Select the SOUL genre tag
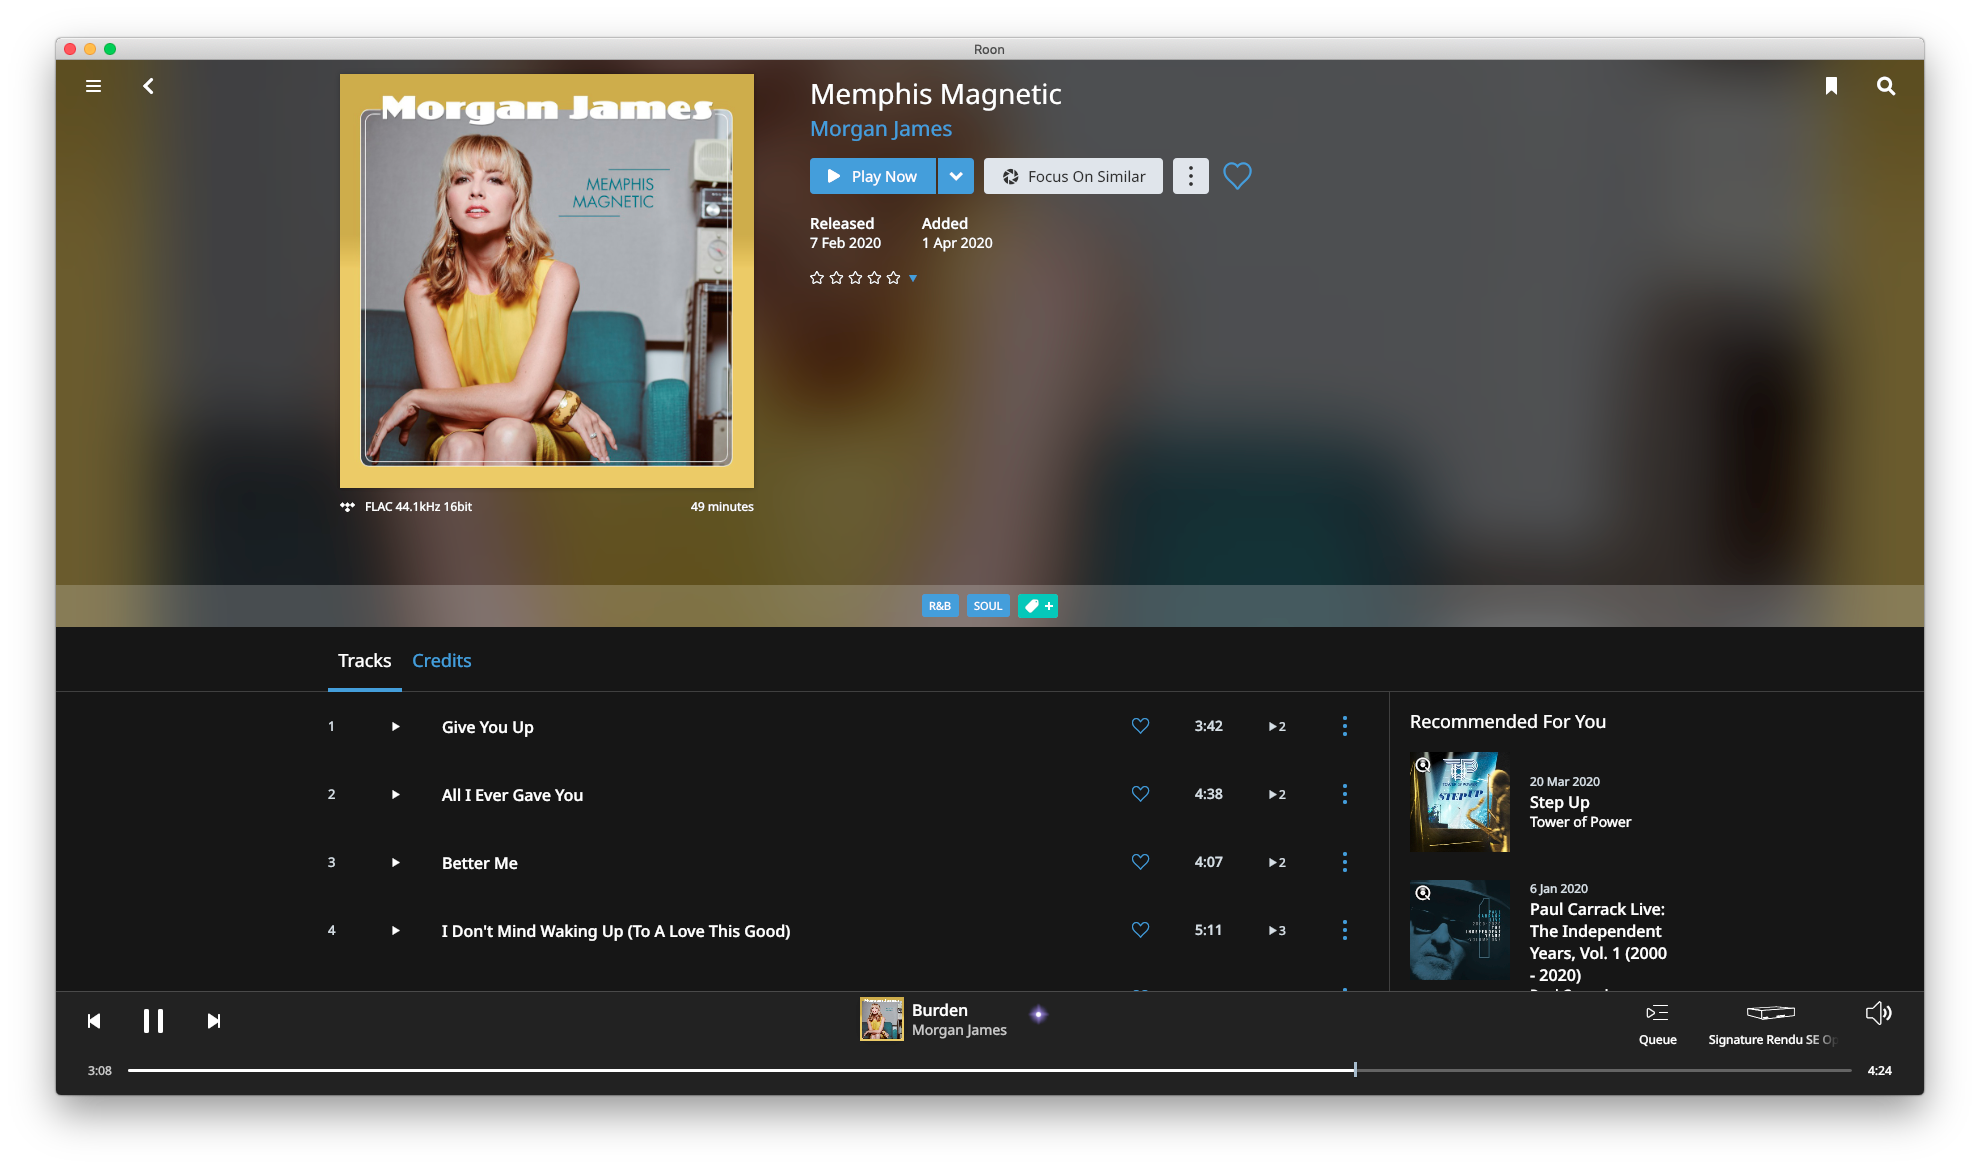Image resolution: width=1980 pixels, height=1169 pixels. (x=988, y=606)
